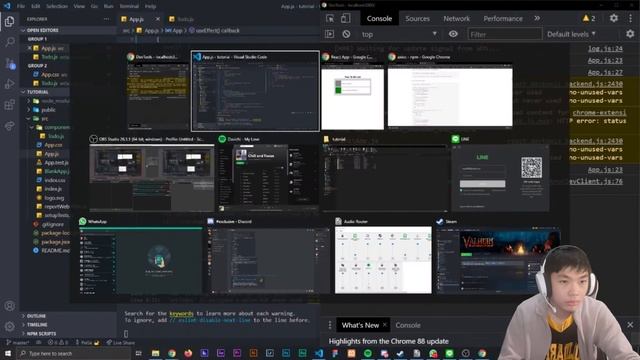This screenshot has width=640, height=360.
Task: Open the DevTools drawer kebab menu
Action: pos(330,325)
